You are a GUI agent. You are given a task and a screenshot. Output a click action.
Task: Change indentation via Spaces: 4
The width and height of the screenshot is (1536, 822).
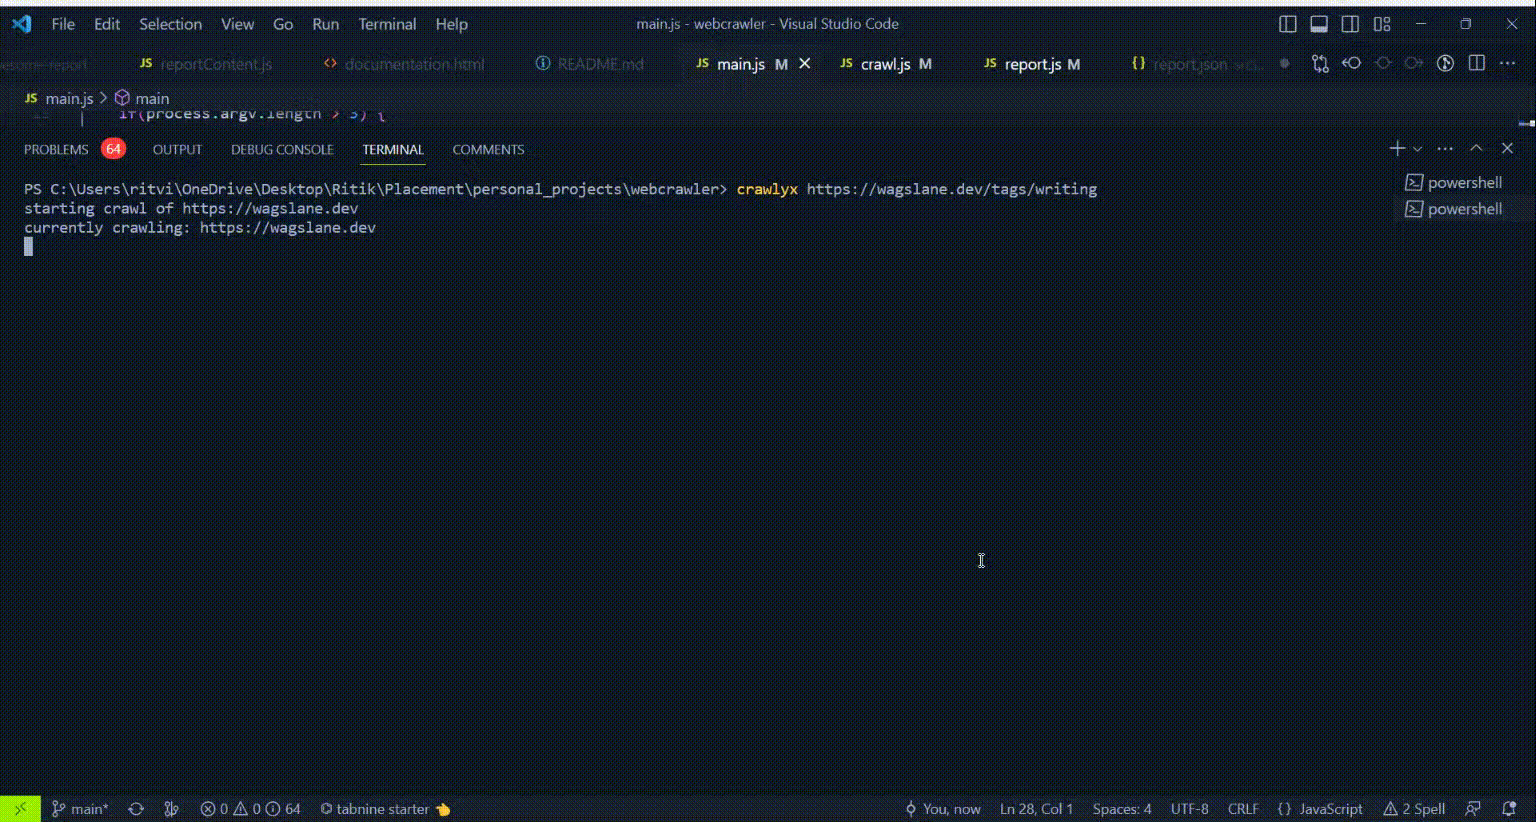coord(1122,809)
